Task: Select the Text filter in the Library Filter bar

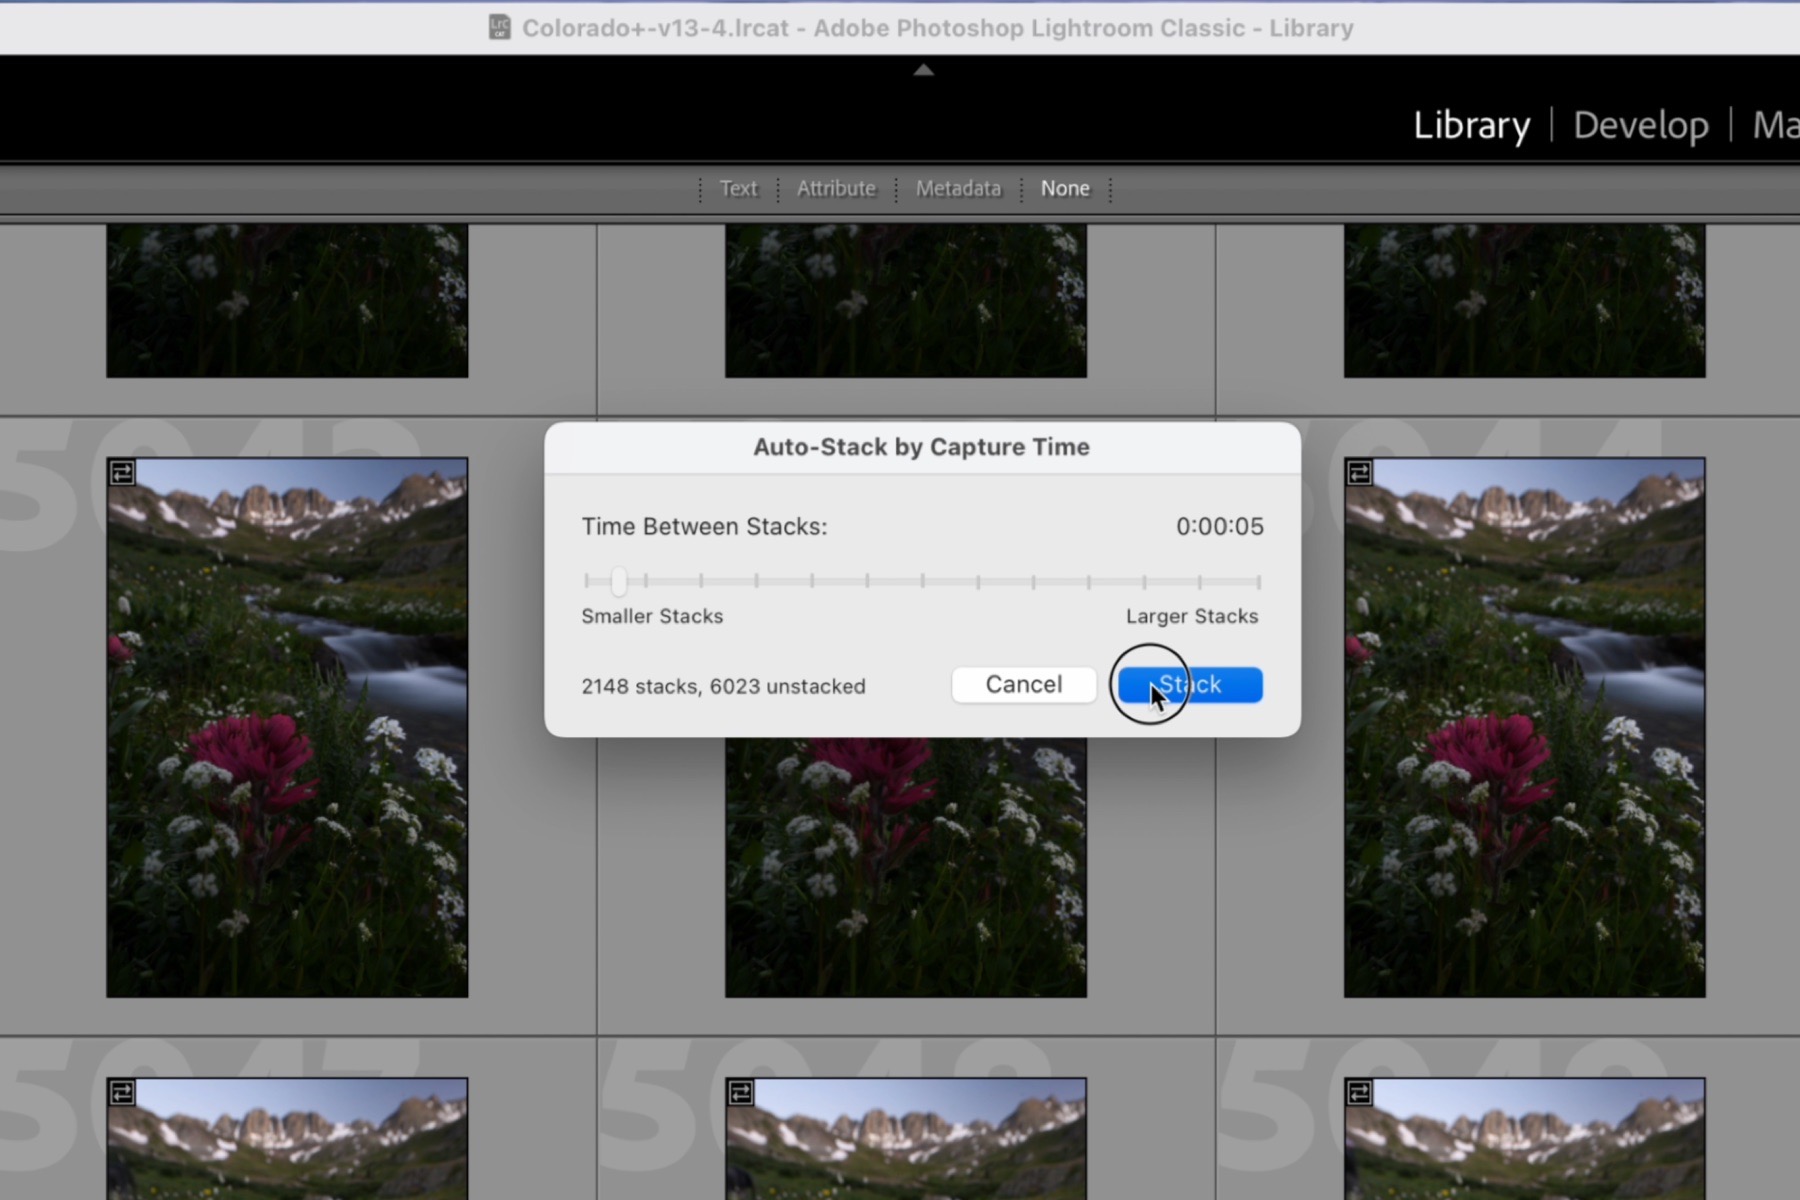Action: (x=739, y=188)
